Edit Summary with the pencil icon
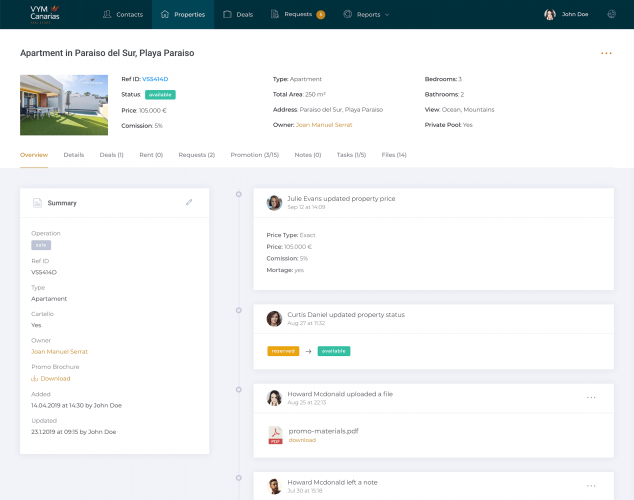The height and width of the screenshot is (500, 634). [189, 202]
